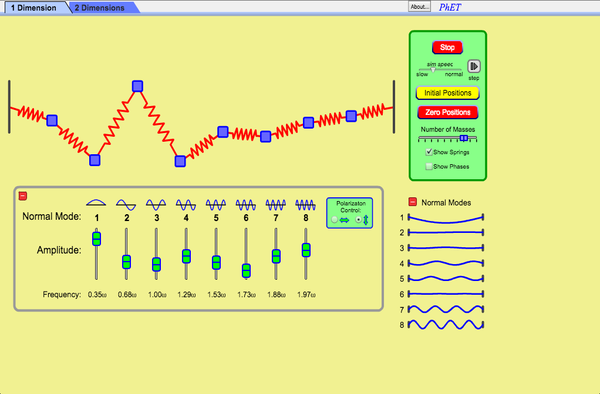The image size is (600, 394).
Task: Collapse the Normal Modes list red minus
Action: point(412,202)
